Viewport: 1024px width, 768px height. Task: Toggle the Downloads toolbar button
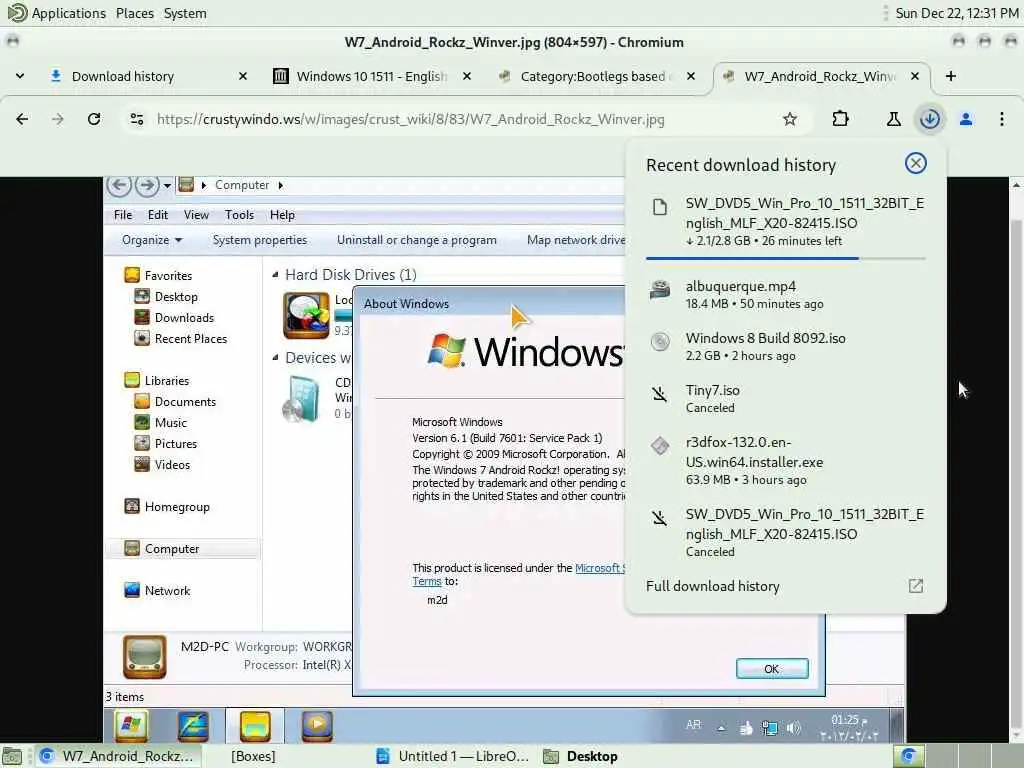pos(929,119)
